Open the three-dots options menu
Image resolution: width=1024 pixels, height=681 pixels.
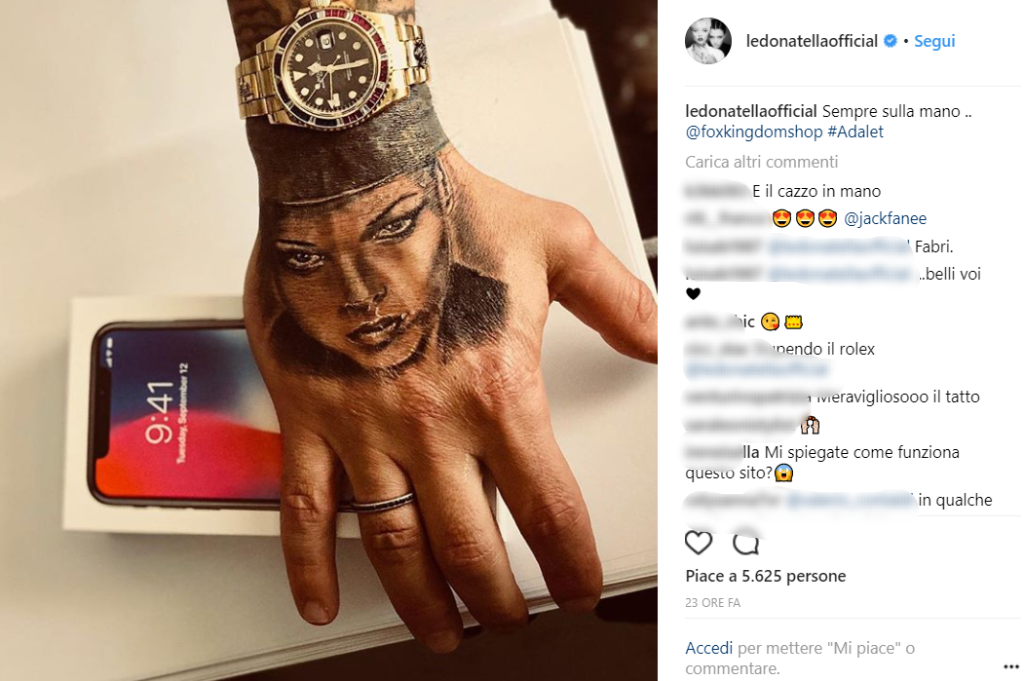1011,667
